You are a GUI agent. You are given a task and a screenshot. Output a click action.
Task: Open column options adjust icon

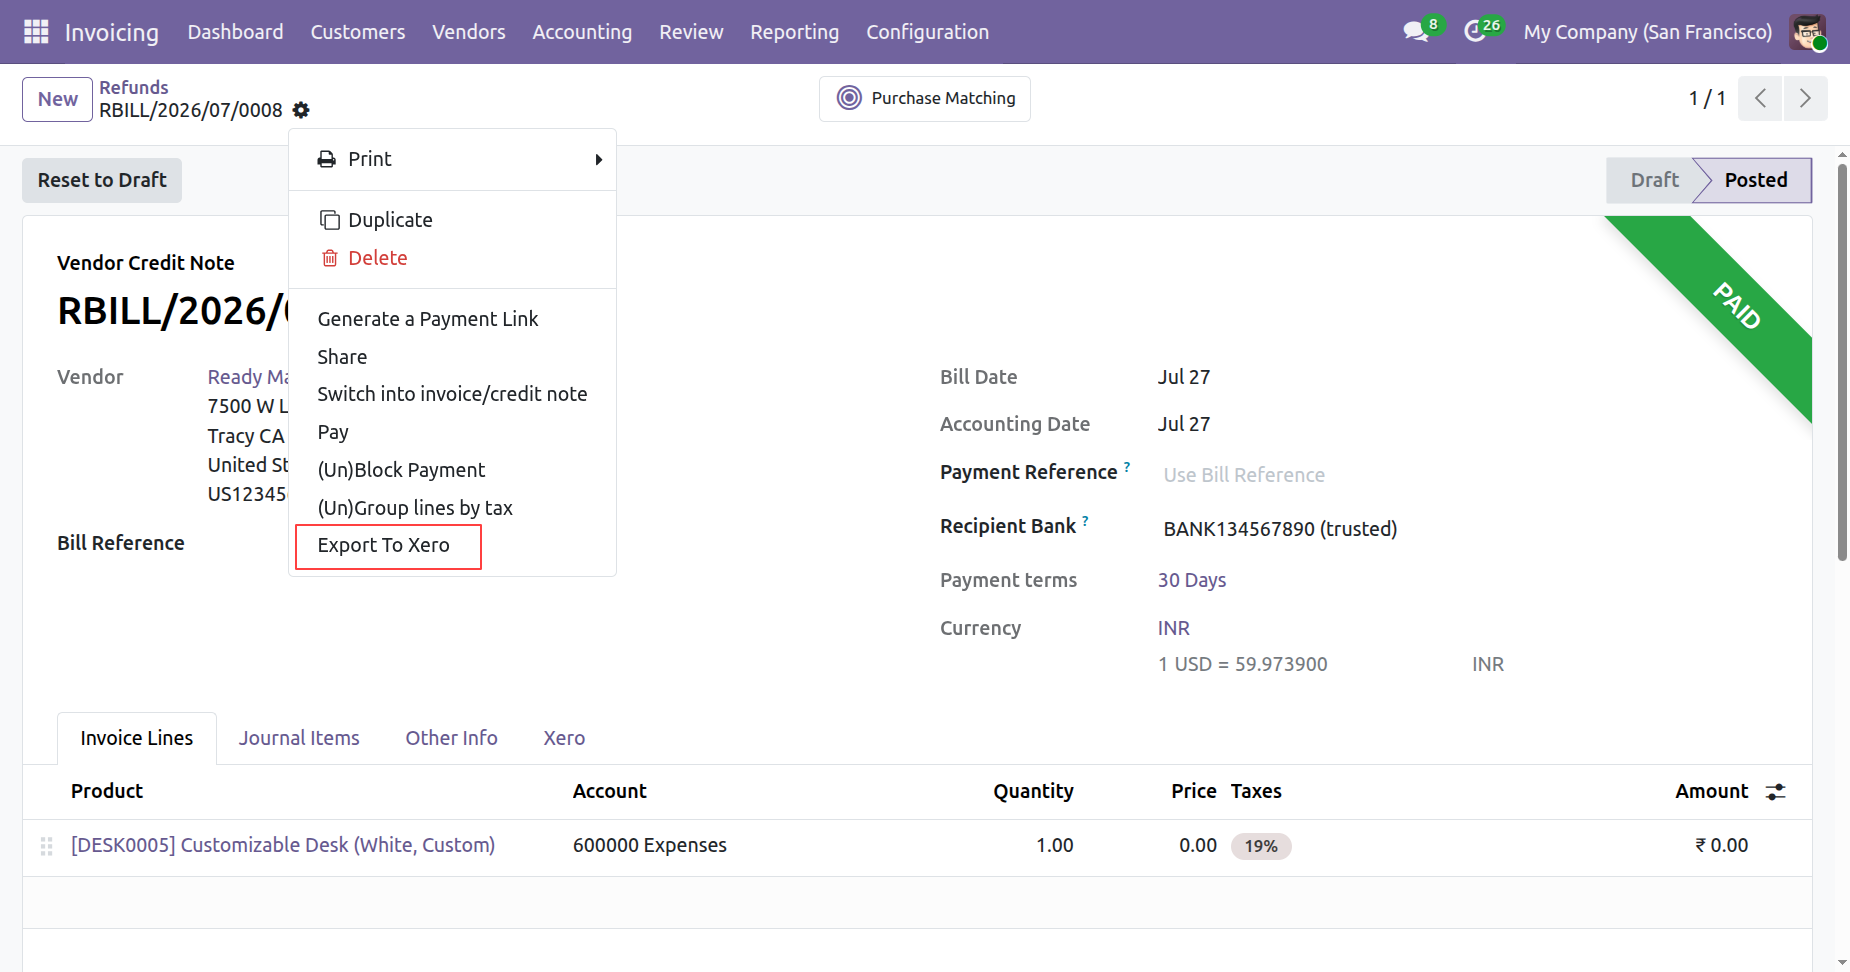tap(1776, 792)
